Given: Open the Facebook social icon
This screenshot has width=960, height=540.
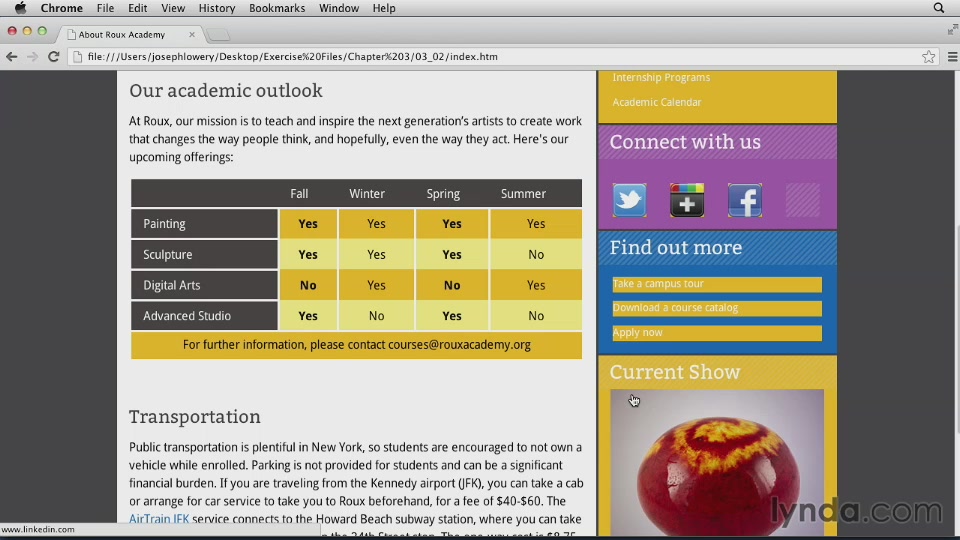Looking at the screenshot, I should (745, 200).
